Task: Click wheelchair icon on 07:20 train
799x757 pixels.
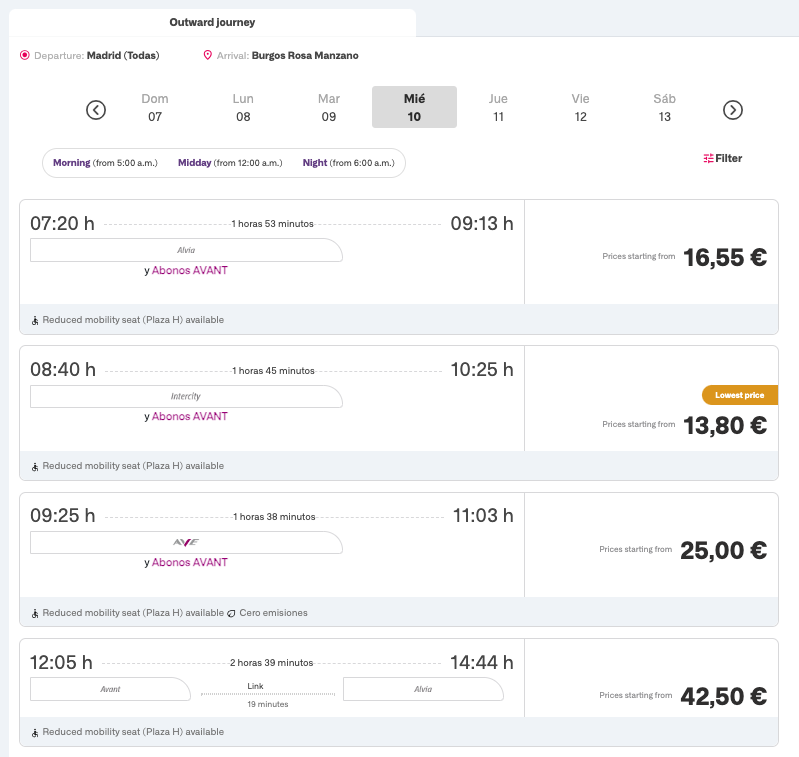Action: [35, 321]
